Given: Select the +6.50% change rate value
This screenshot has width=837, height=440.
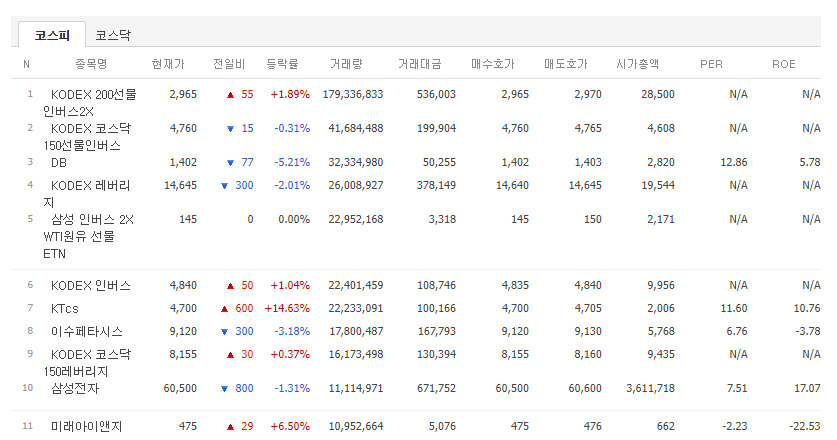Looking at the screenshot, I should (x=290, y=426).
